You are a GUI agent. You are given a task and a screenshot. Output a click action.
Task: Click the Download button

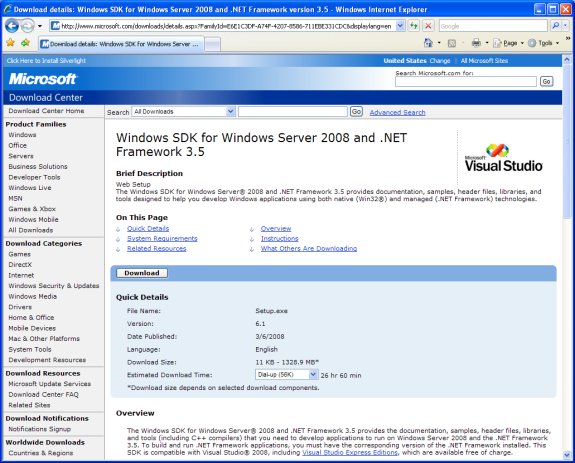[142, 273]
